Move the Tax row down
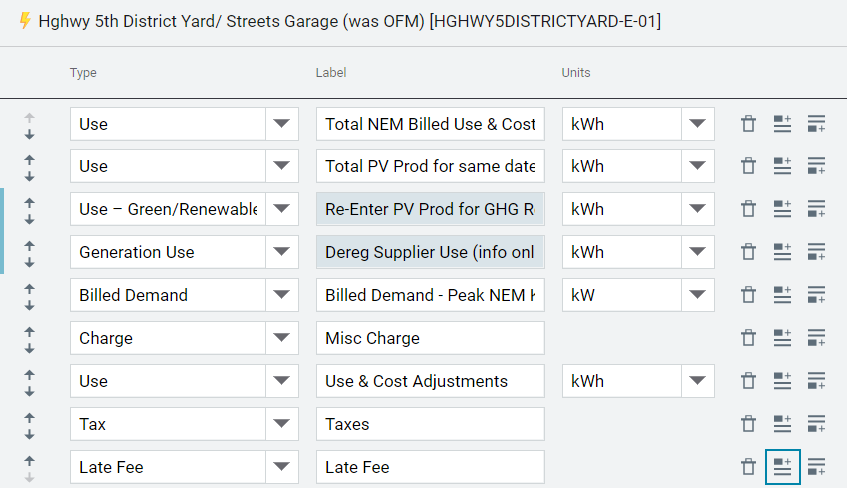 (29, 433)
